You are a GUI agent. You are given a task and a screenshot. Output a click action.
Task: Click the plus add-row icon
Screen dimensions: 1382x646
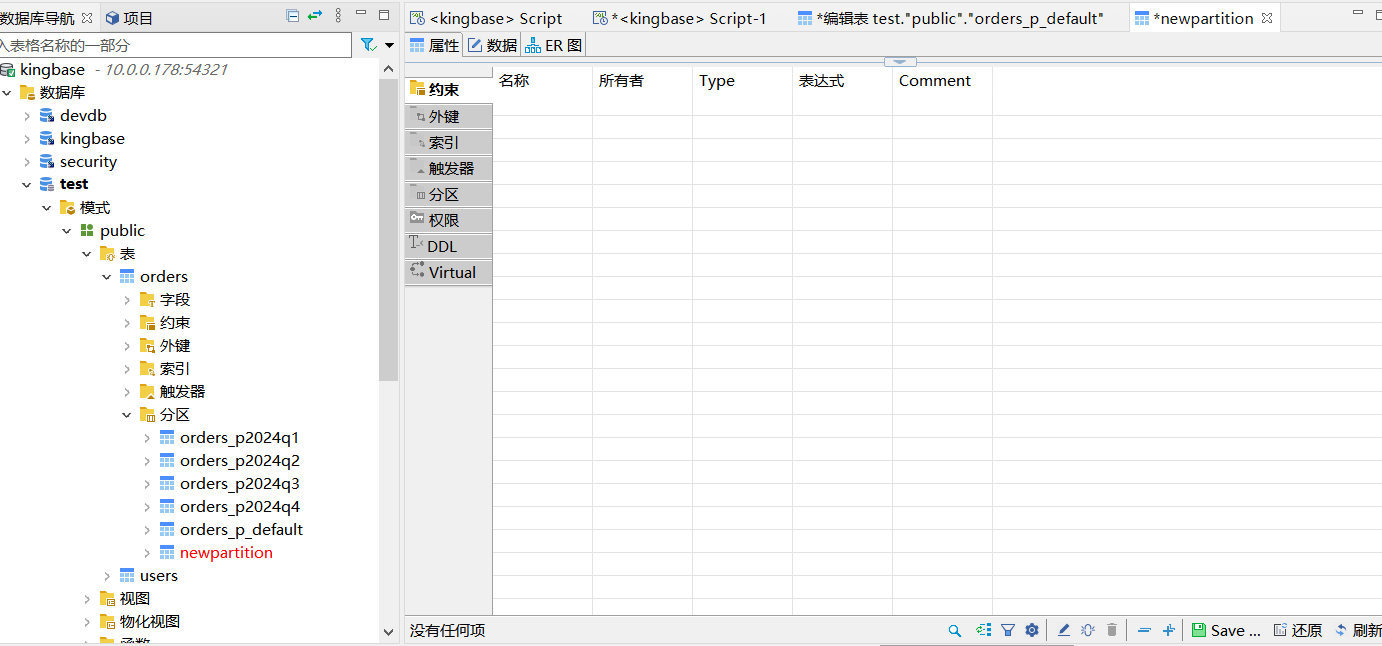[1168, 630]
